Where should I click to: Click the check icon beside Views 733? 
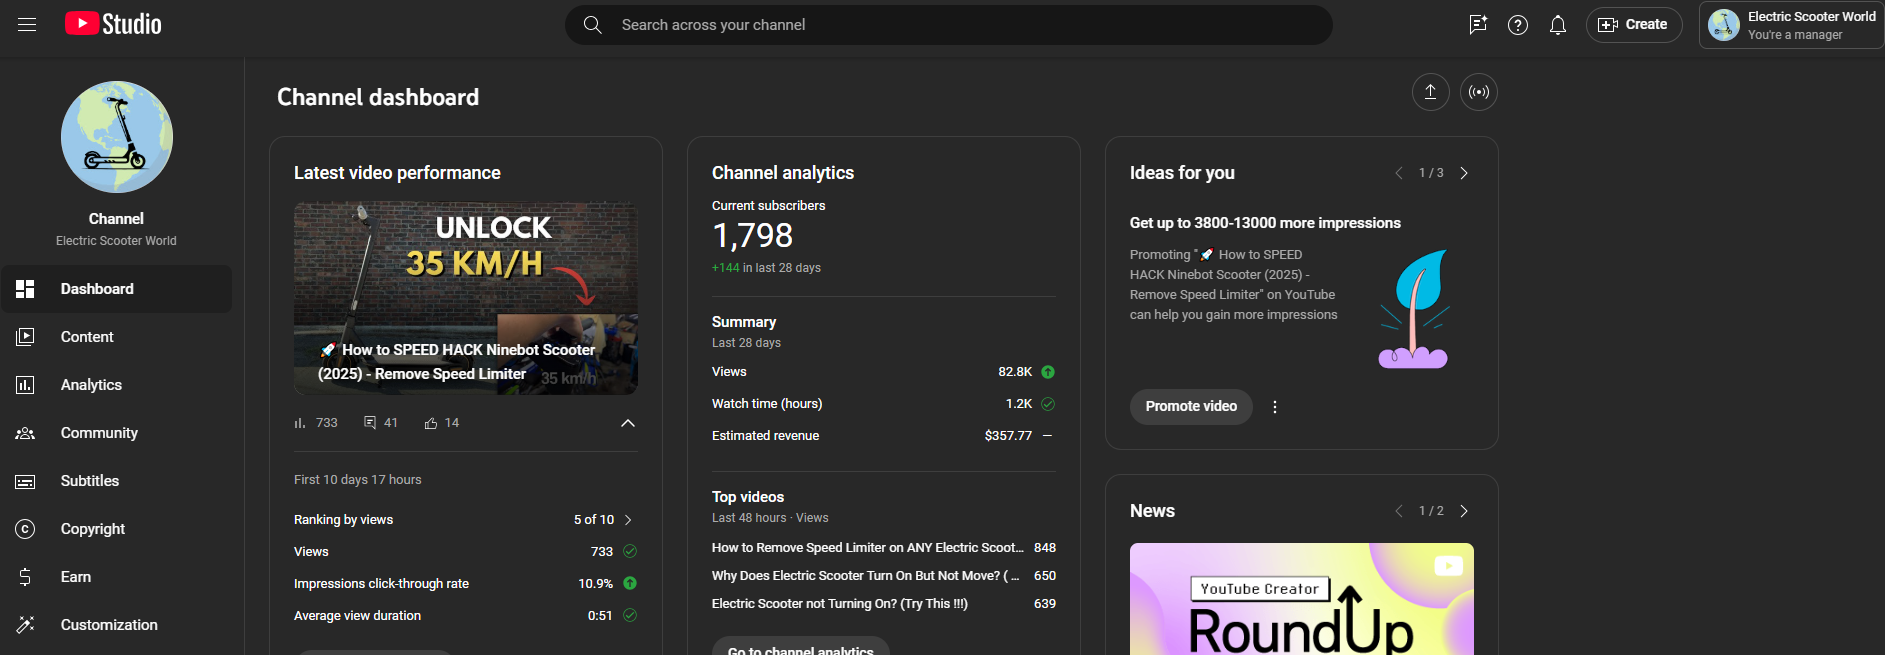click(x=630, y=551)
